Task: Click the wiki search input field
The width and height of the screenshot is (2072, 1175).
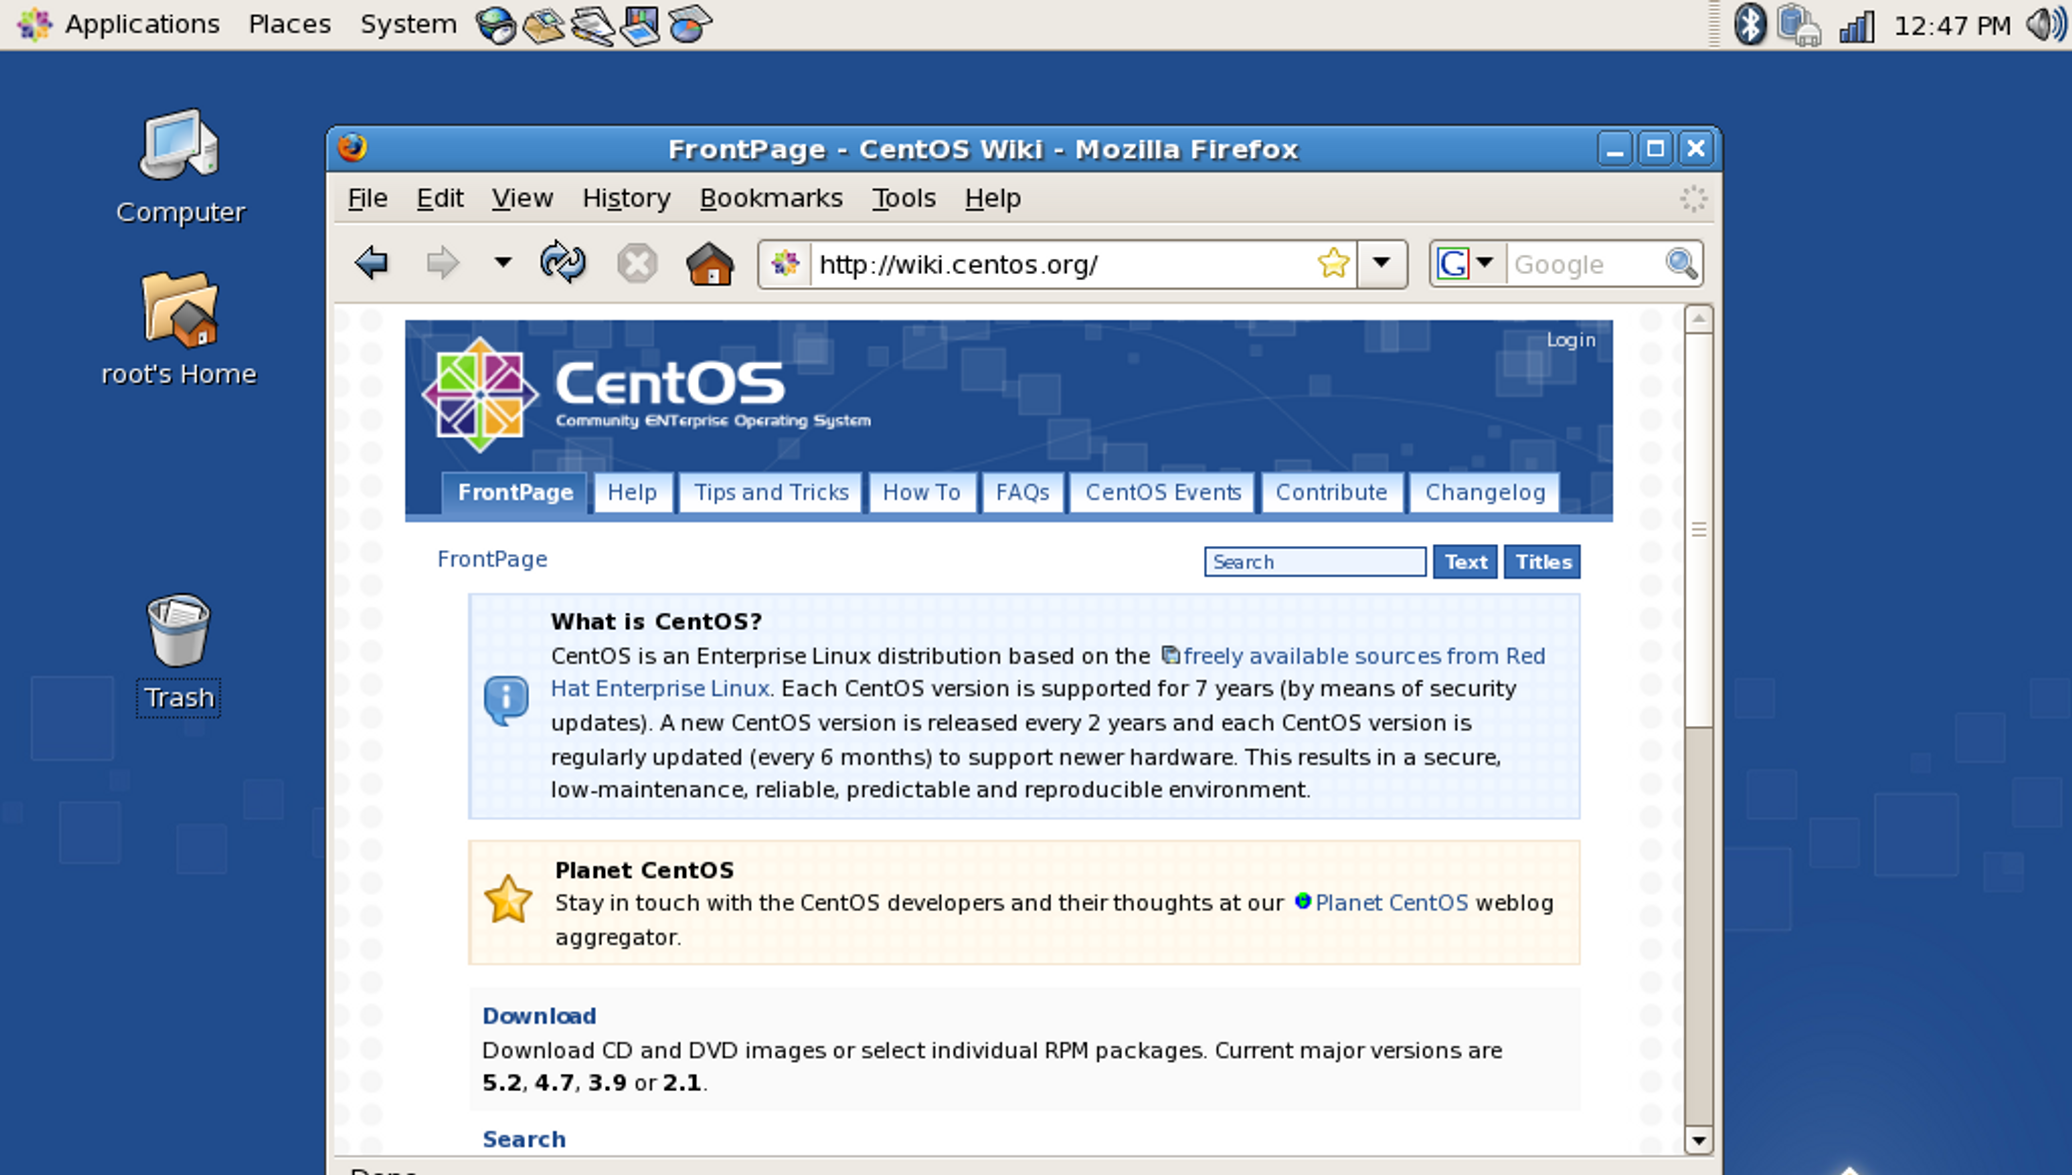Action: (x=1314, y=562)
